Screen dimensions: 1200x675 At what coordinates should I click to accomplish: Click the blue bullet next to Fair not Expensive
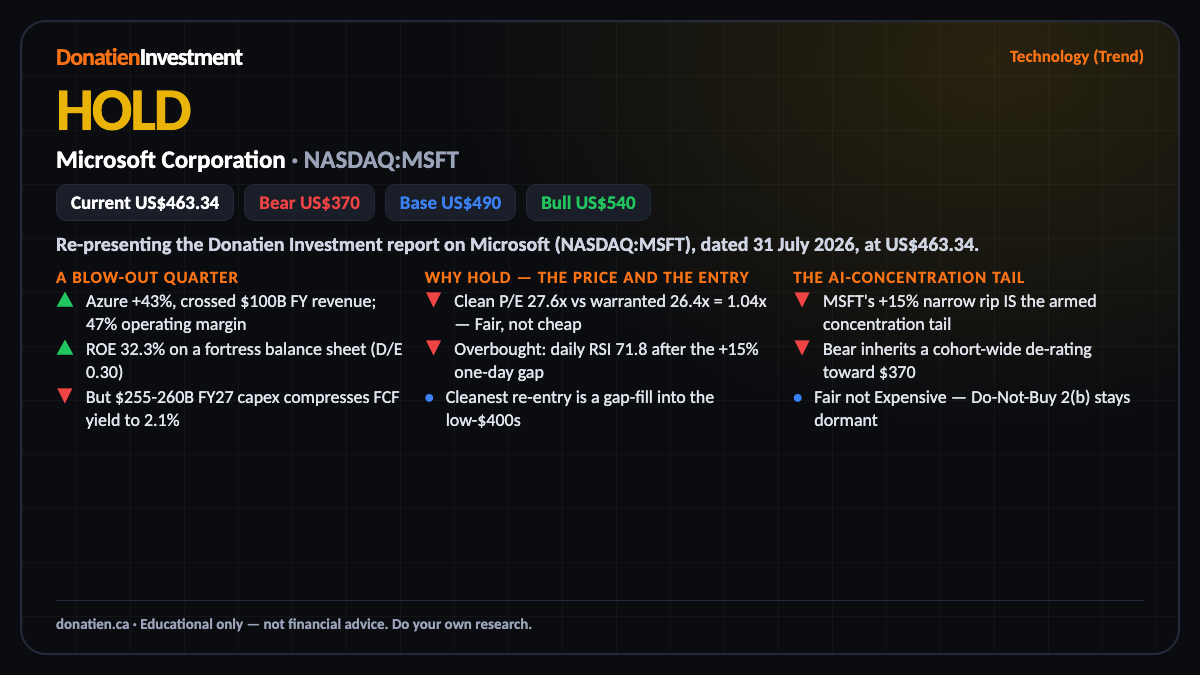click(798, 397)
